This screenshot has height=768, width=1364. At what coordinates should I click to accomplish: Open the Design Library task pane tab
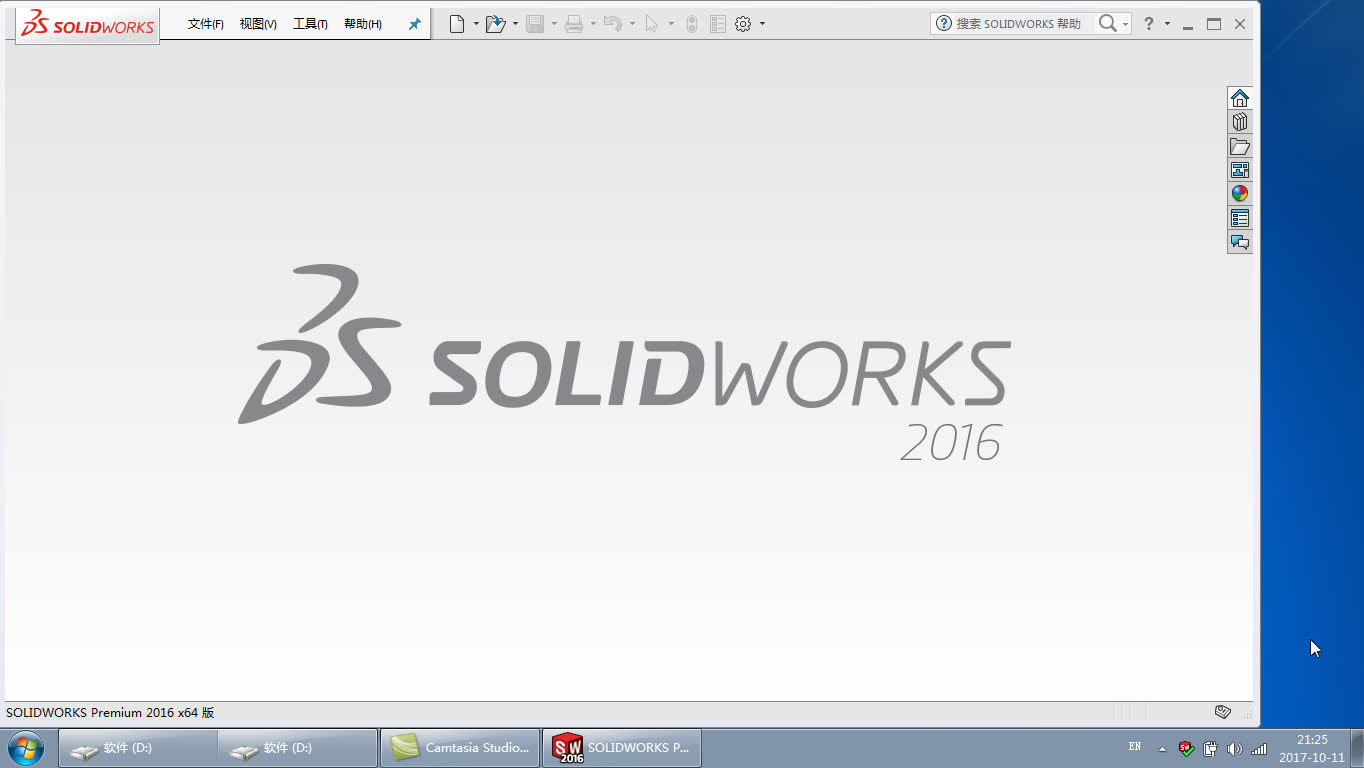1240,122
